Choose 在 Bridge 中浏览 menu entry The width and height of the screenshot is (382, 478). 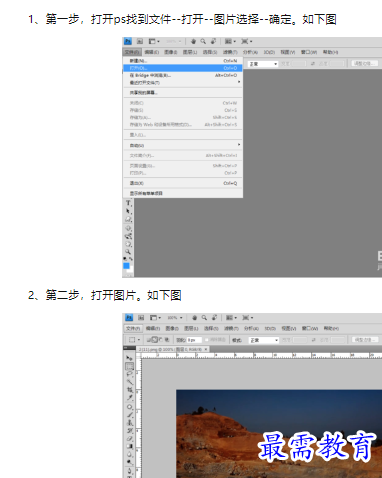click(x=183, y=75)
